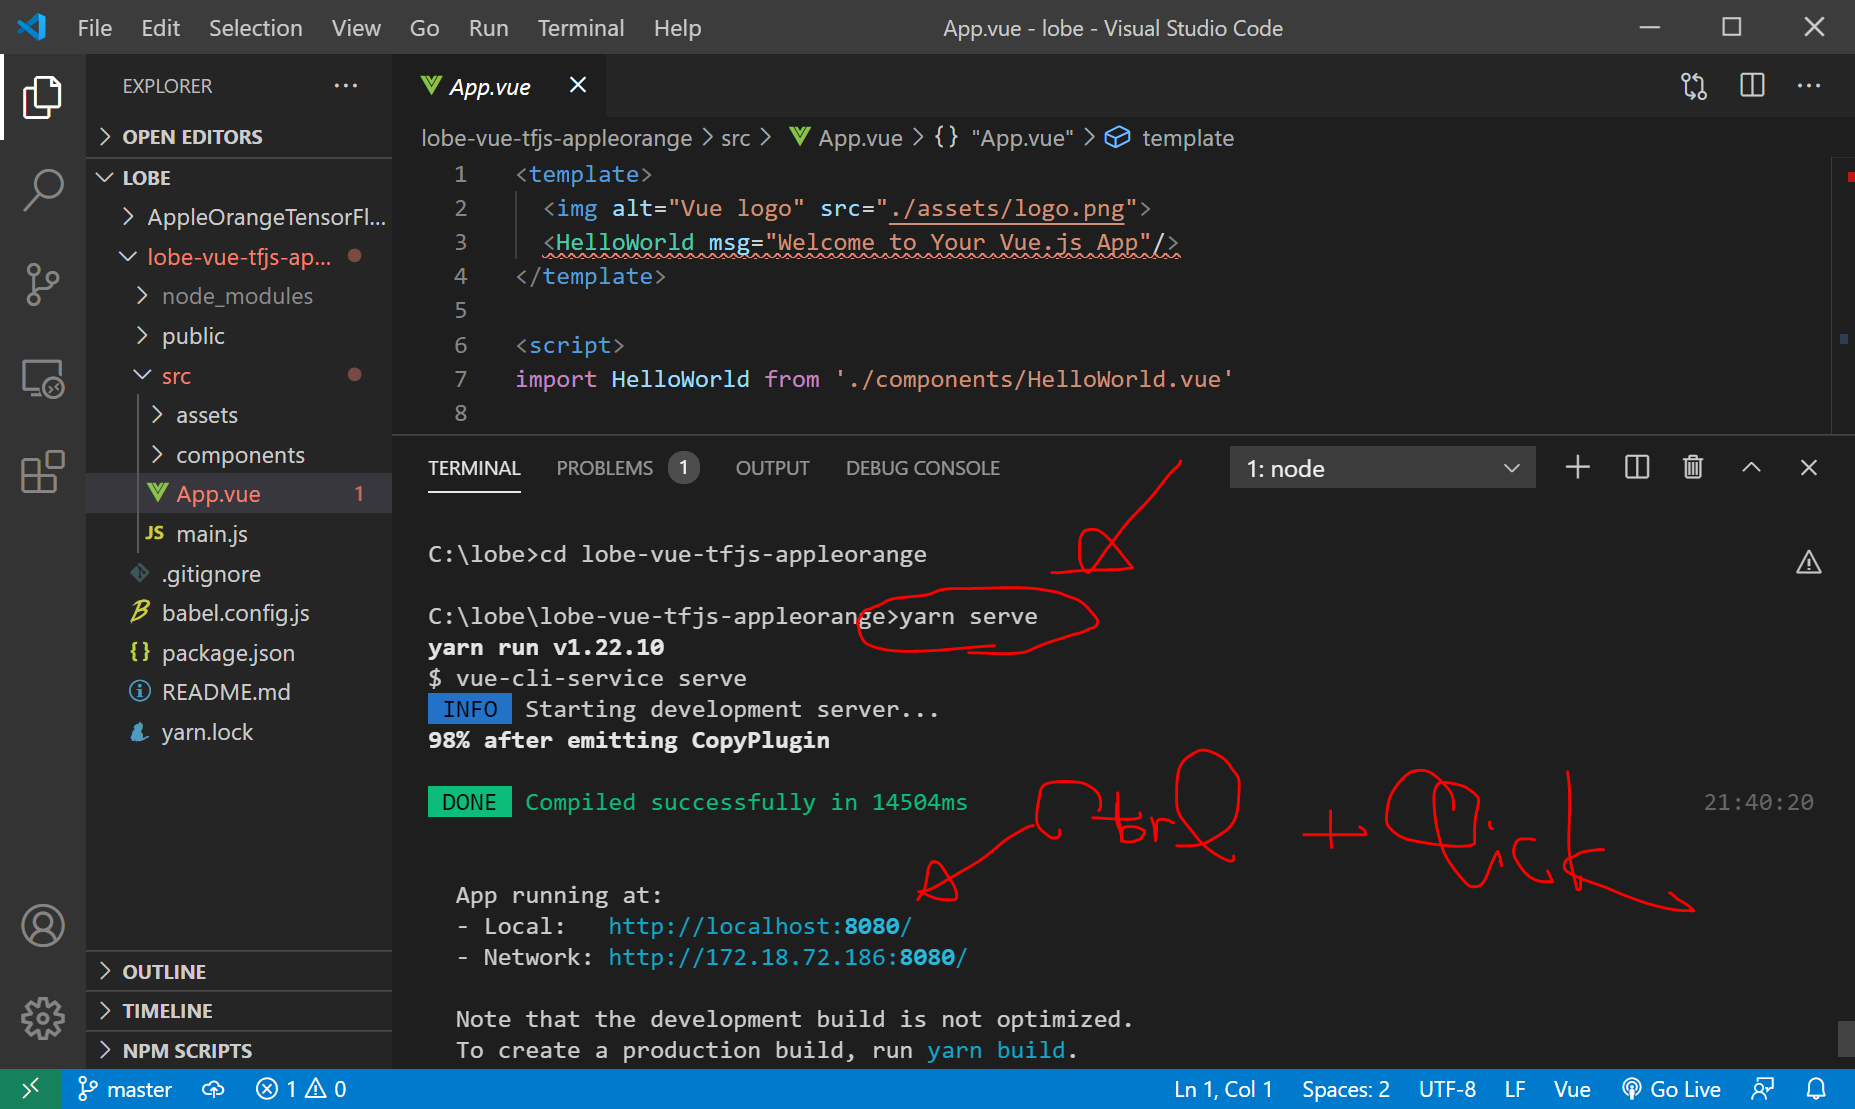Collapse the LOBE workspace section

click(x=239, y=178)
